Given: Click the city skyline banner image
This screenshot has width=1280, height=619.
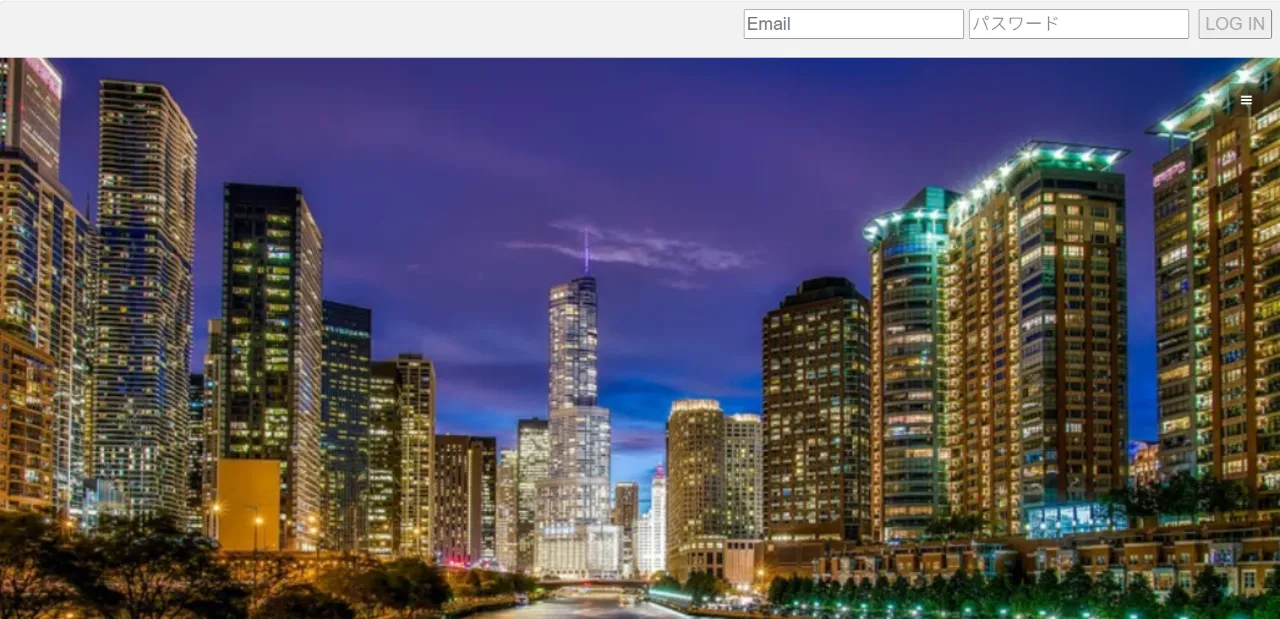Looking at the screenshot, I should (640, 338).
